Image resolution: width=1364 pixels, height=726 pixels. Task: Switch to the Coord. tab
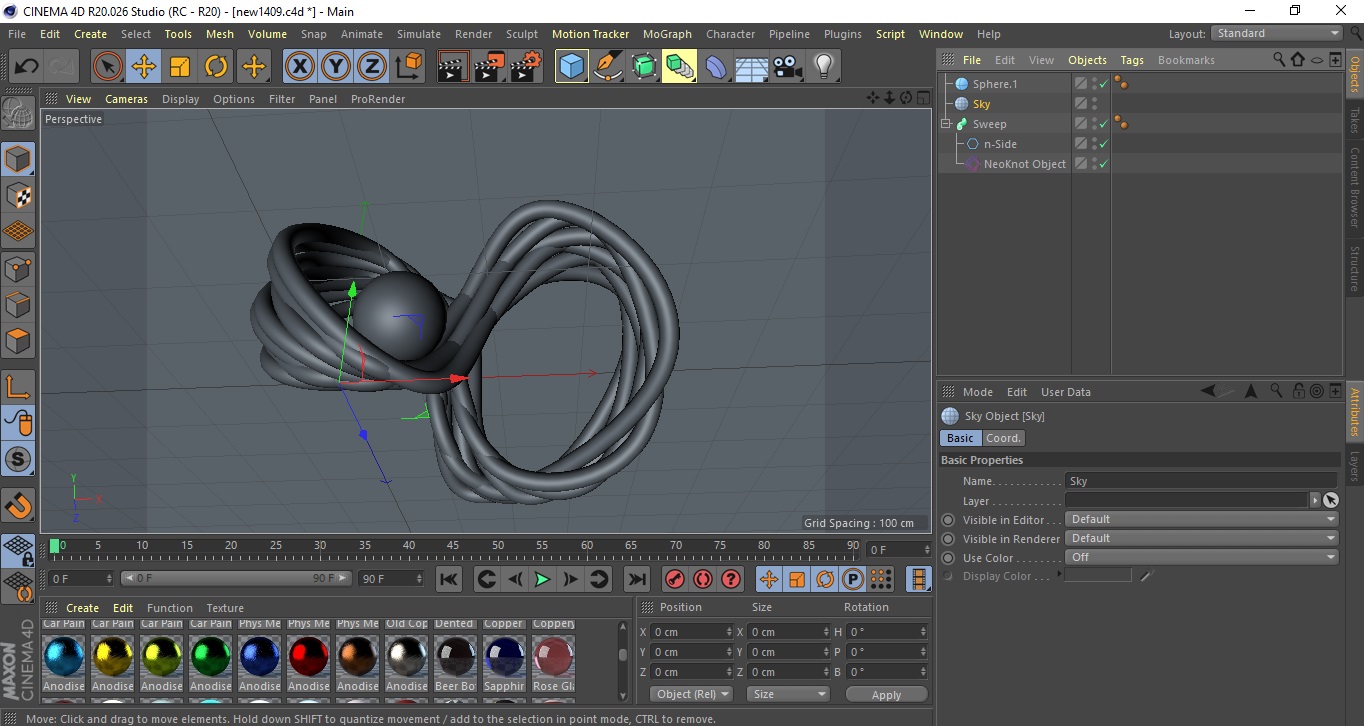pos(1003,438)
